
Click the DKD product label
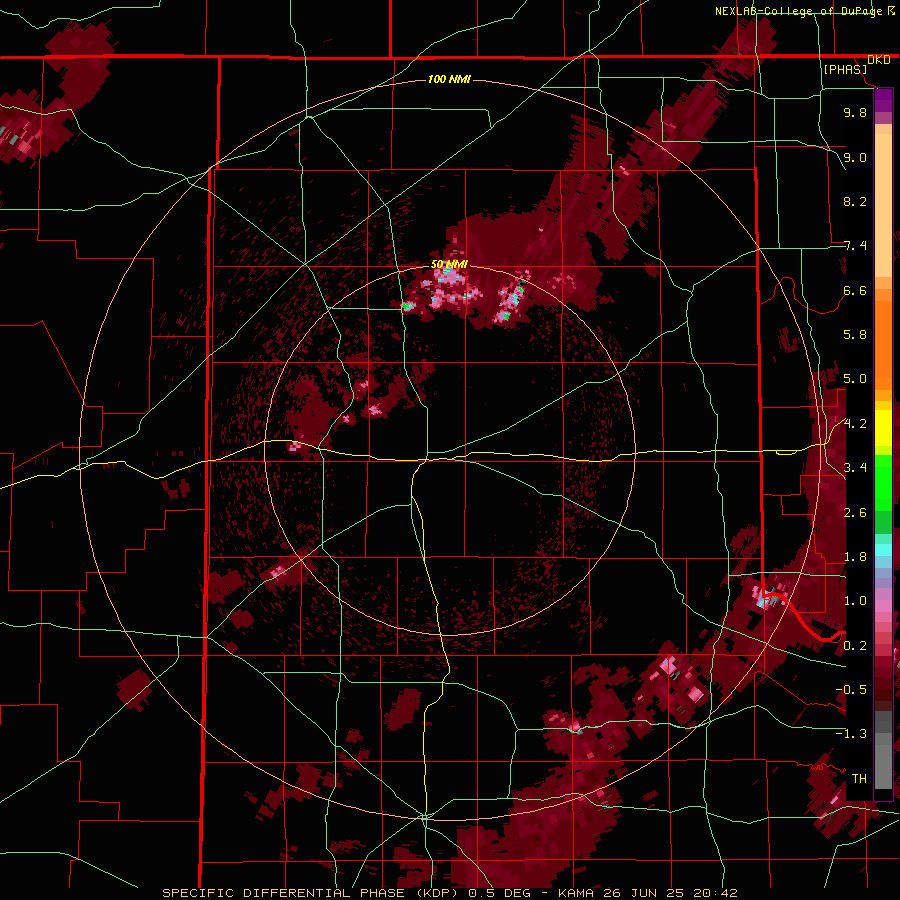coord(878,60)
